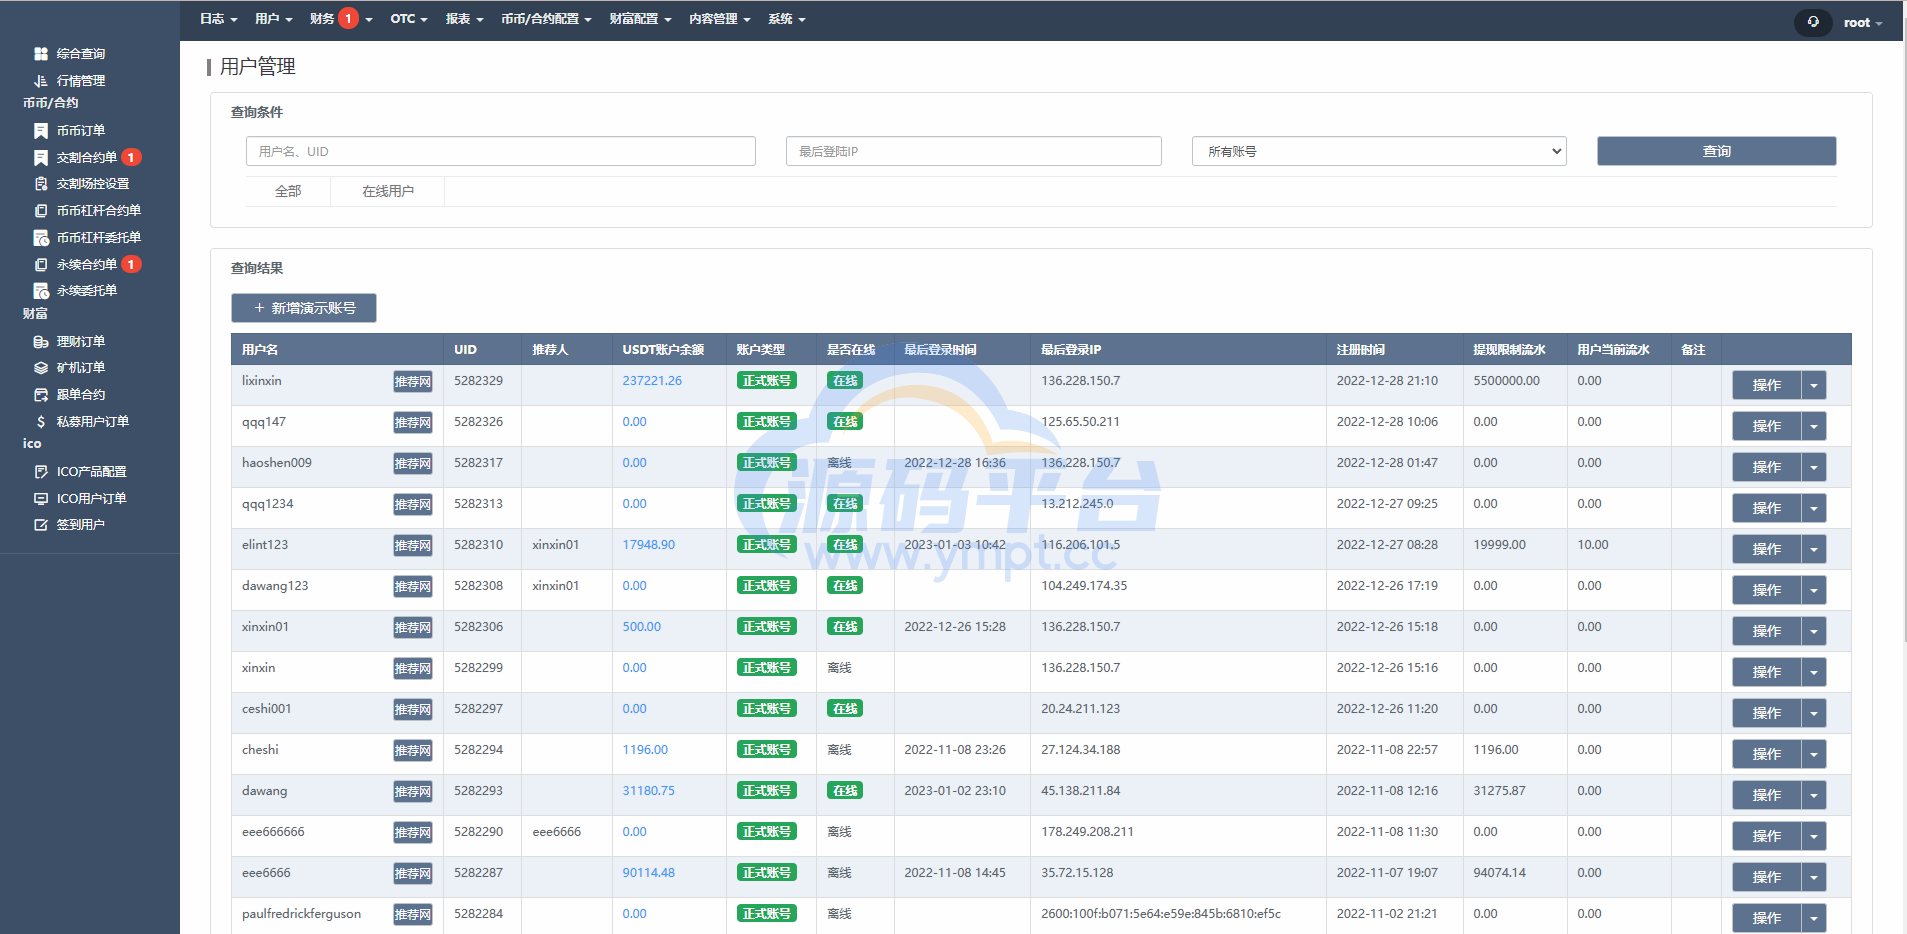1907x934 pixels.
Task: Click the 查询 search button
Action: (1716, 151)
